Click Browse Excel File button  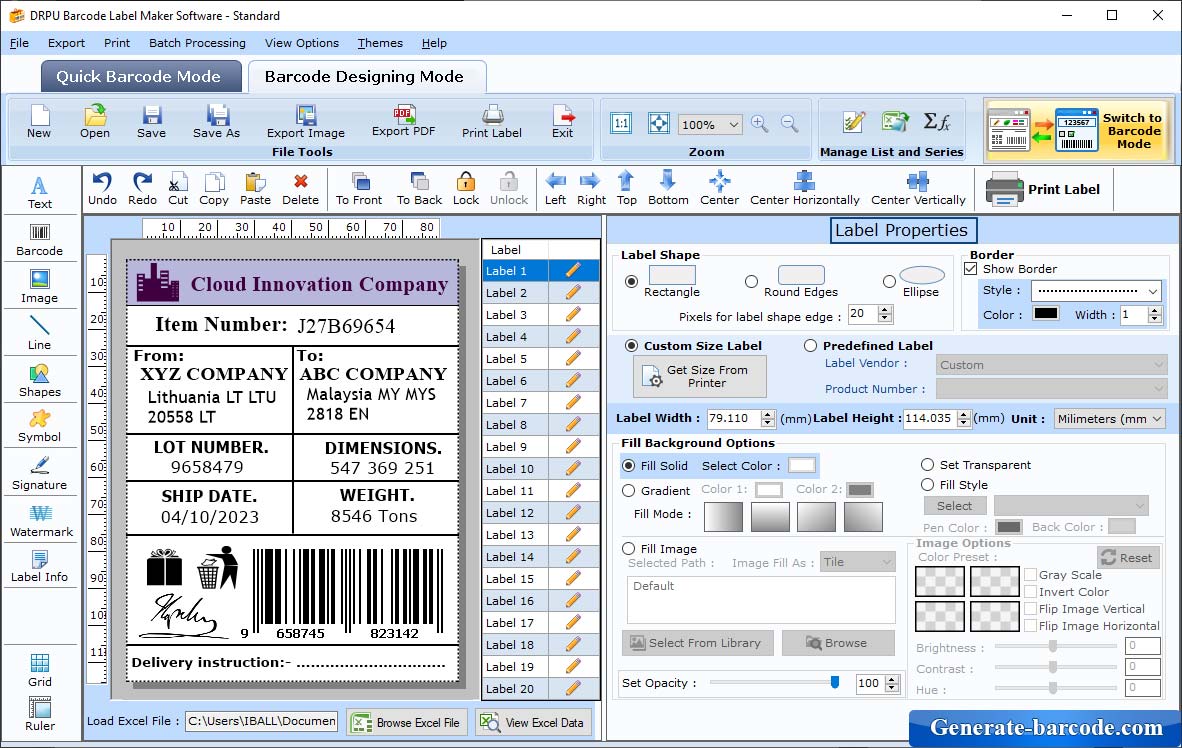click(x=407, y=722)
